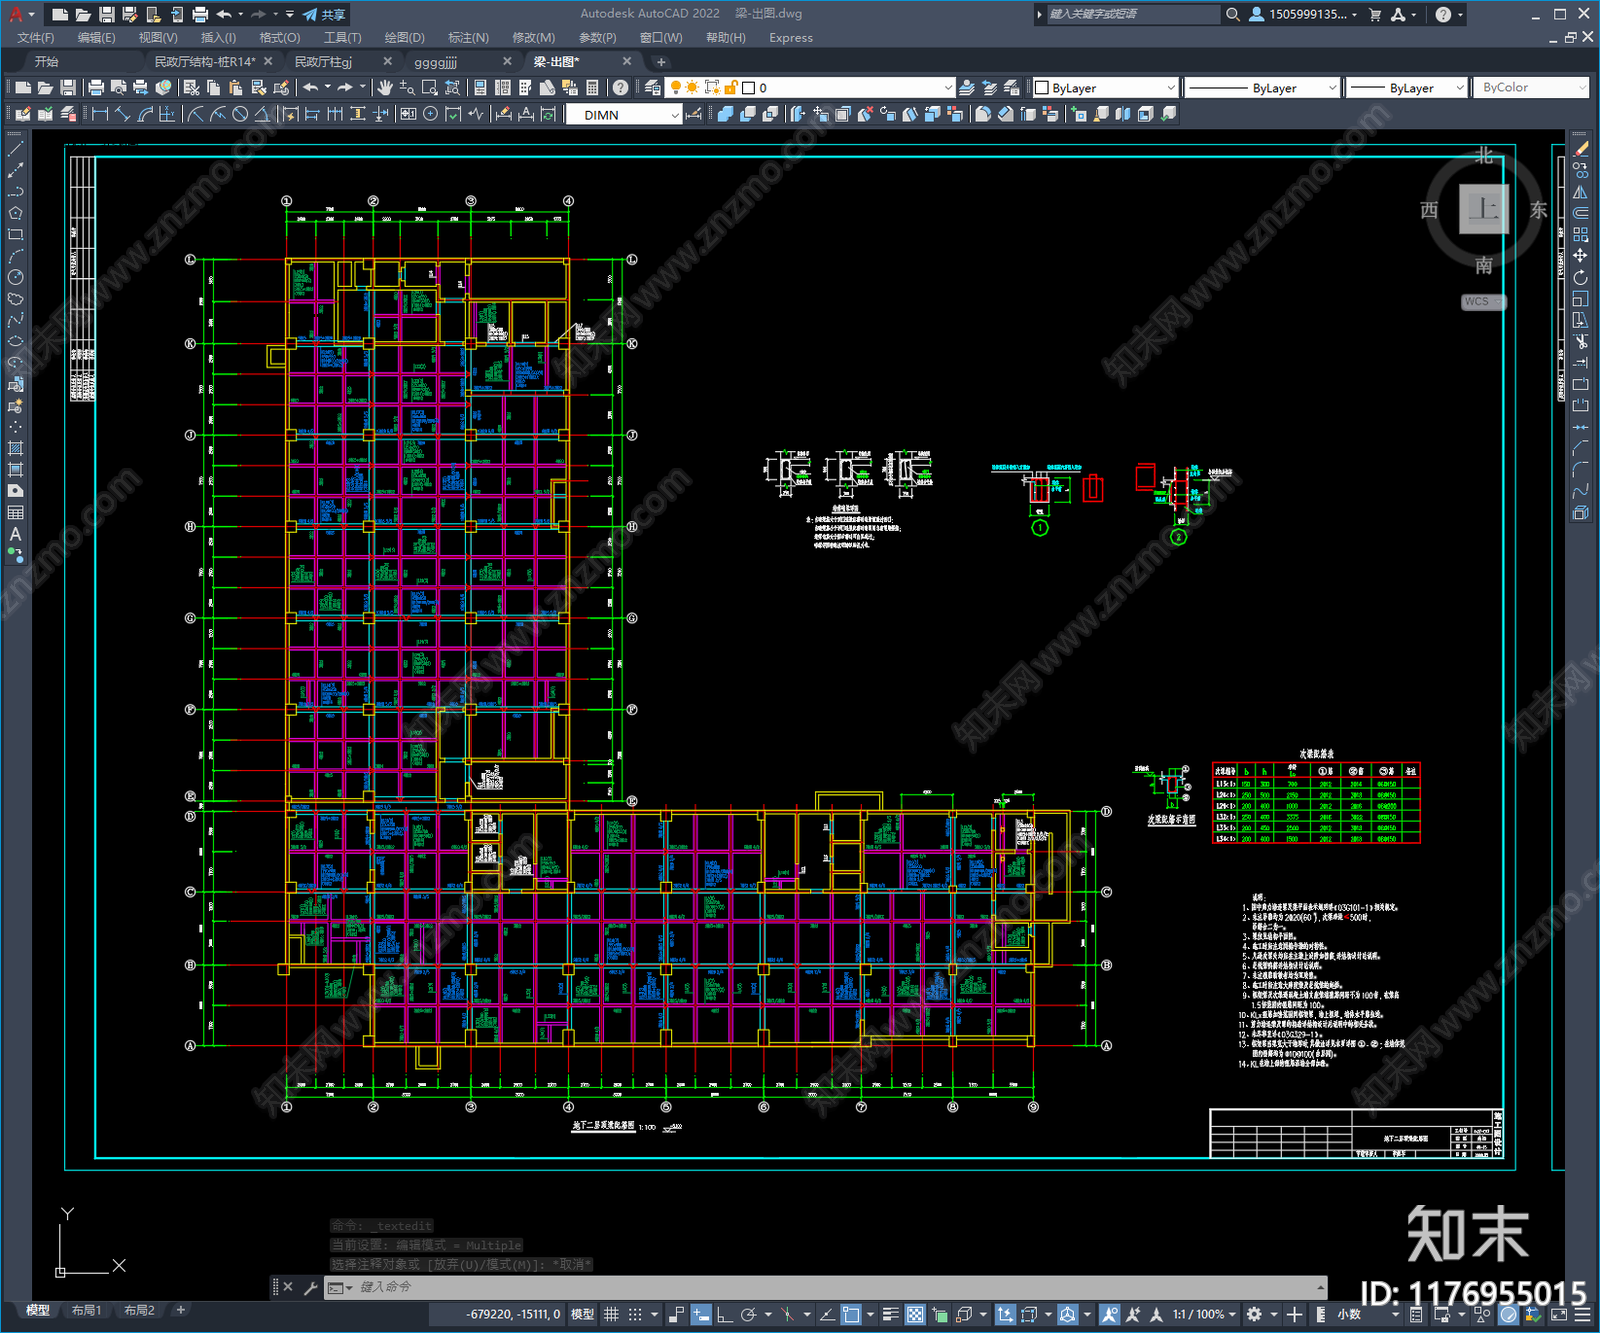This screenshot has height=1333, width=1600.
Task: Click the new drawing tab plus button
Action: (x=661, y=62)
